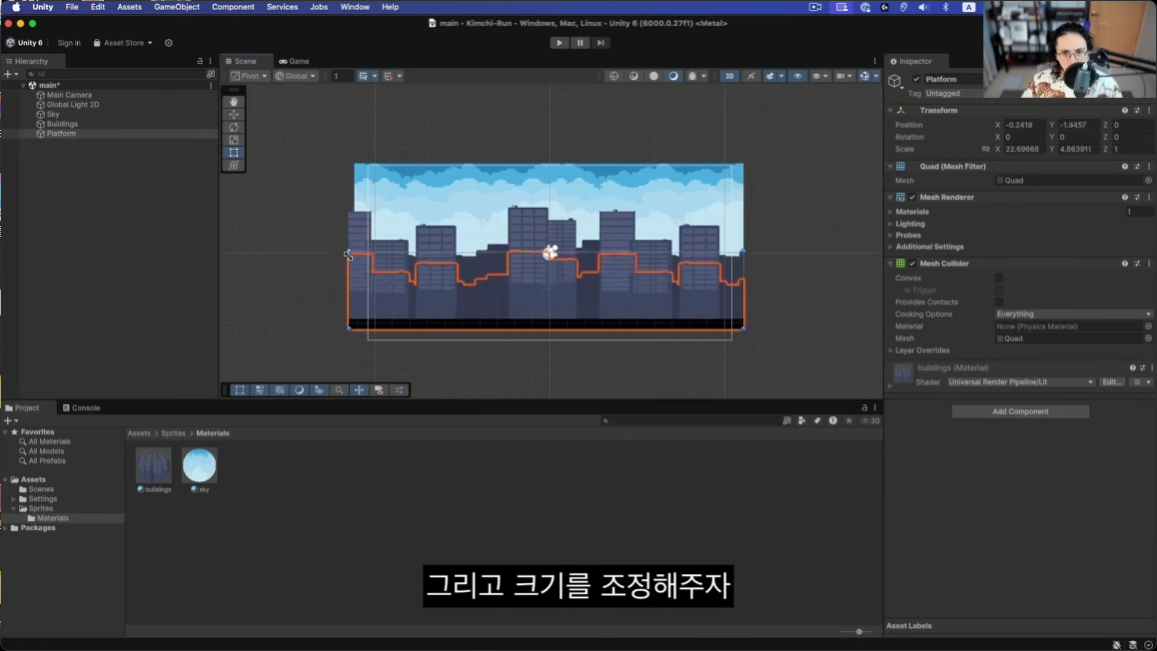The height and width of the screenshot is (651, 1157).
Task: Enable the Convex checkbox
Action: [x=999, y=278]
